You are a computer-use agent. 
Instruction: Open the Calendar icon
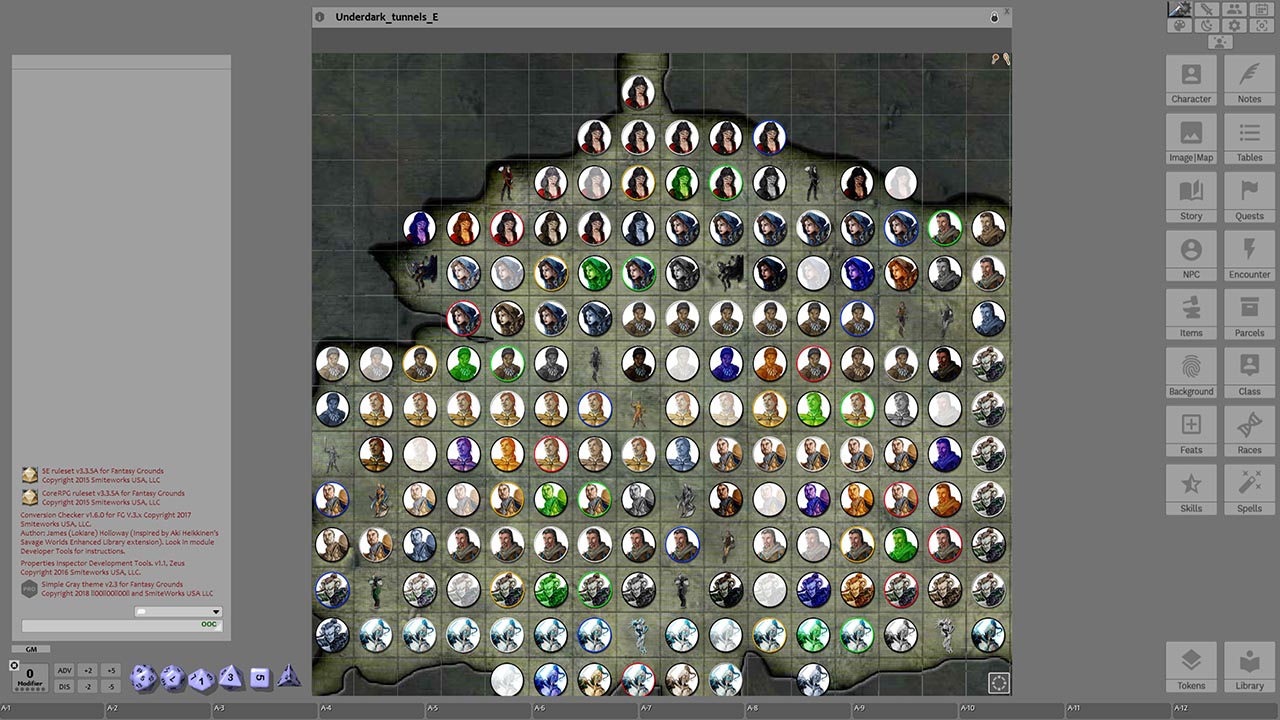(1261, 9)
